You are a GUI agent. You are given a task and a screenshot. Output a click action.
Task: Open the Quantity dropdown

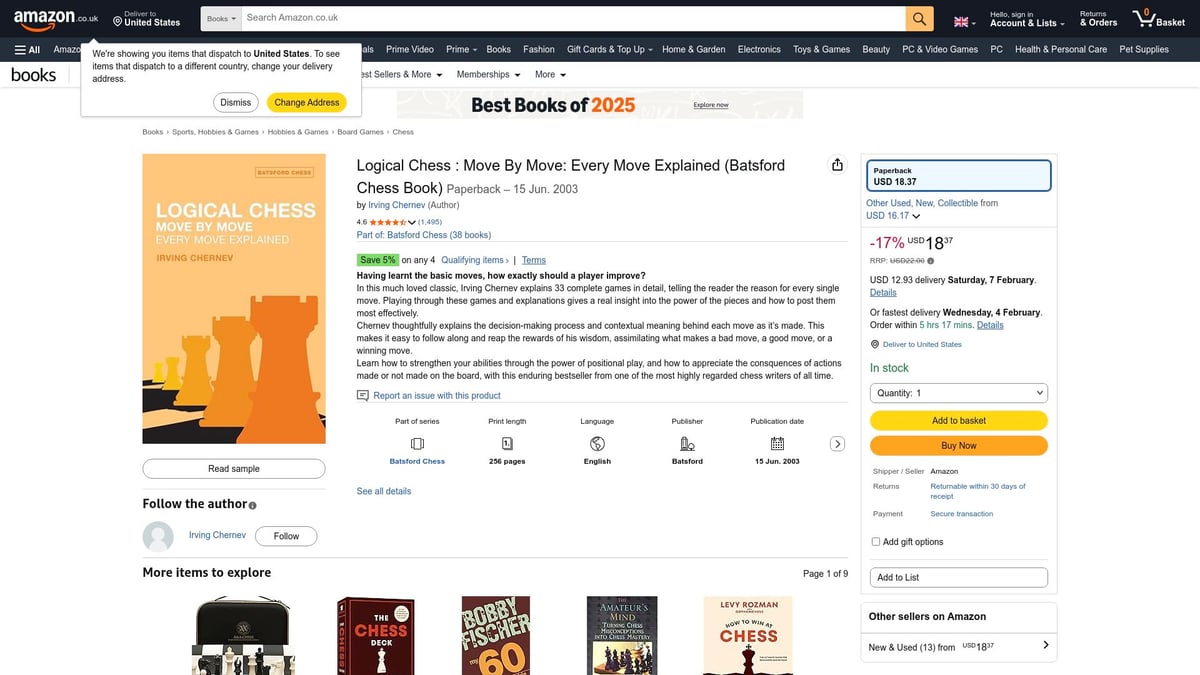[958, 393]
